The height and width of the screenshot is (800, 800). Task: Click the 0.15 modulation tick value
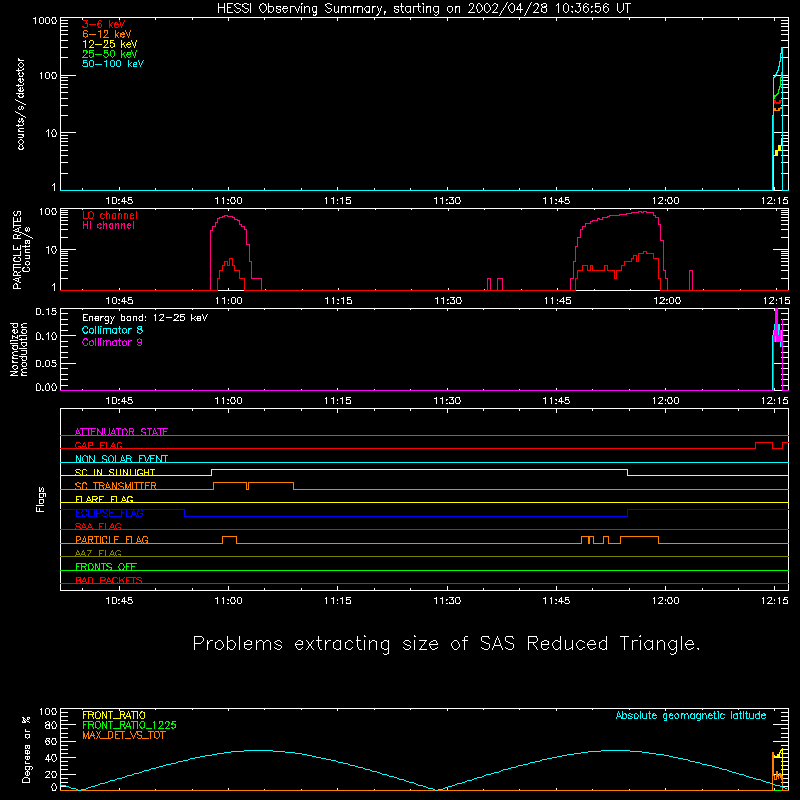click(46, 312)
